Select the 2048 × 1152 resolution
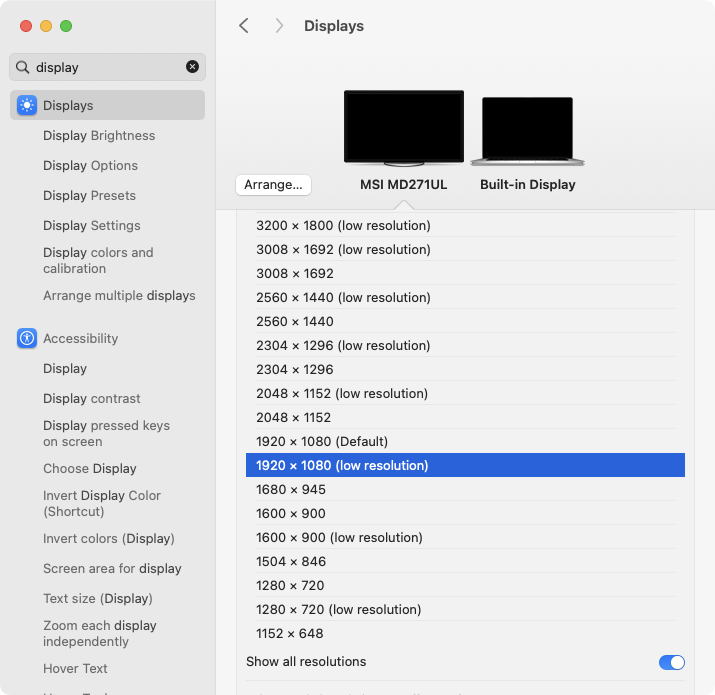Image resolution: width=715 pixels, height=695 pixels. [x=465, y=417]
